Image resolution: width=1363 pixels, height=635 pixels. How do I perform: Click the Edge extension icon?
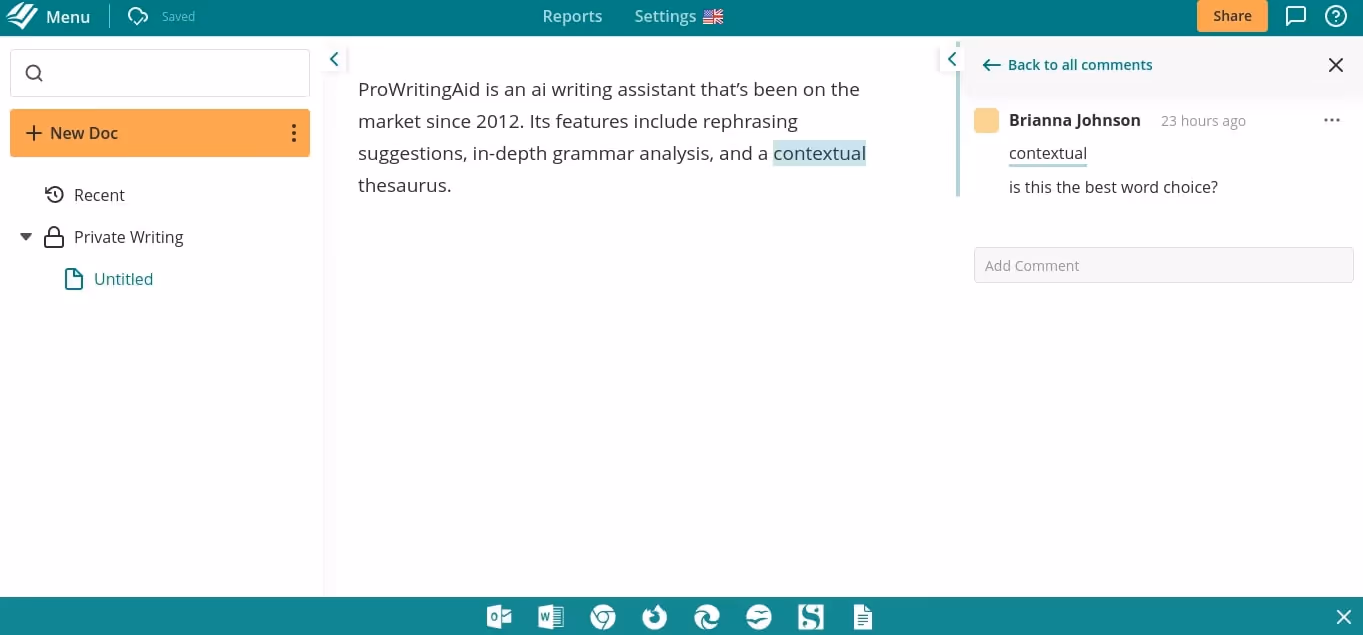click(x=707, y=617)
